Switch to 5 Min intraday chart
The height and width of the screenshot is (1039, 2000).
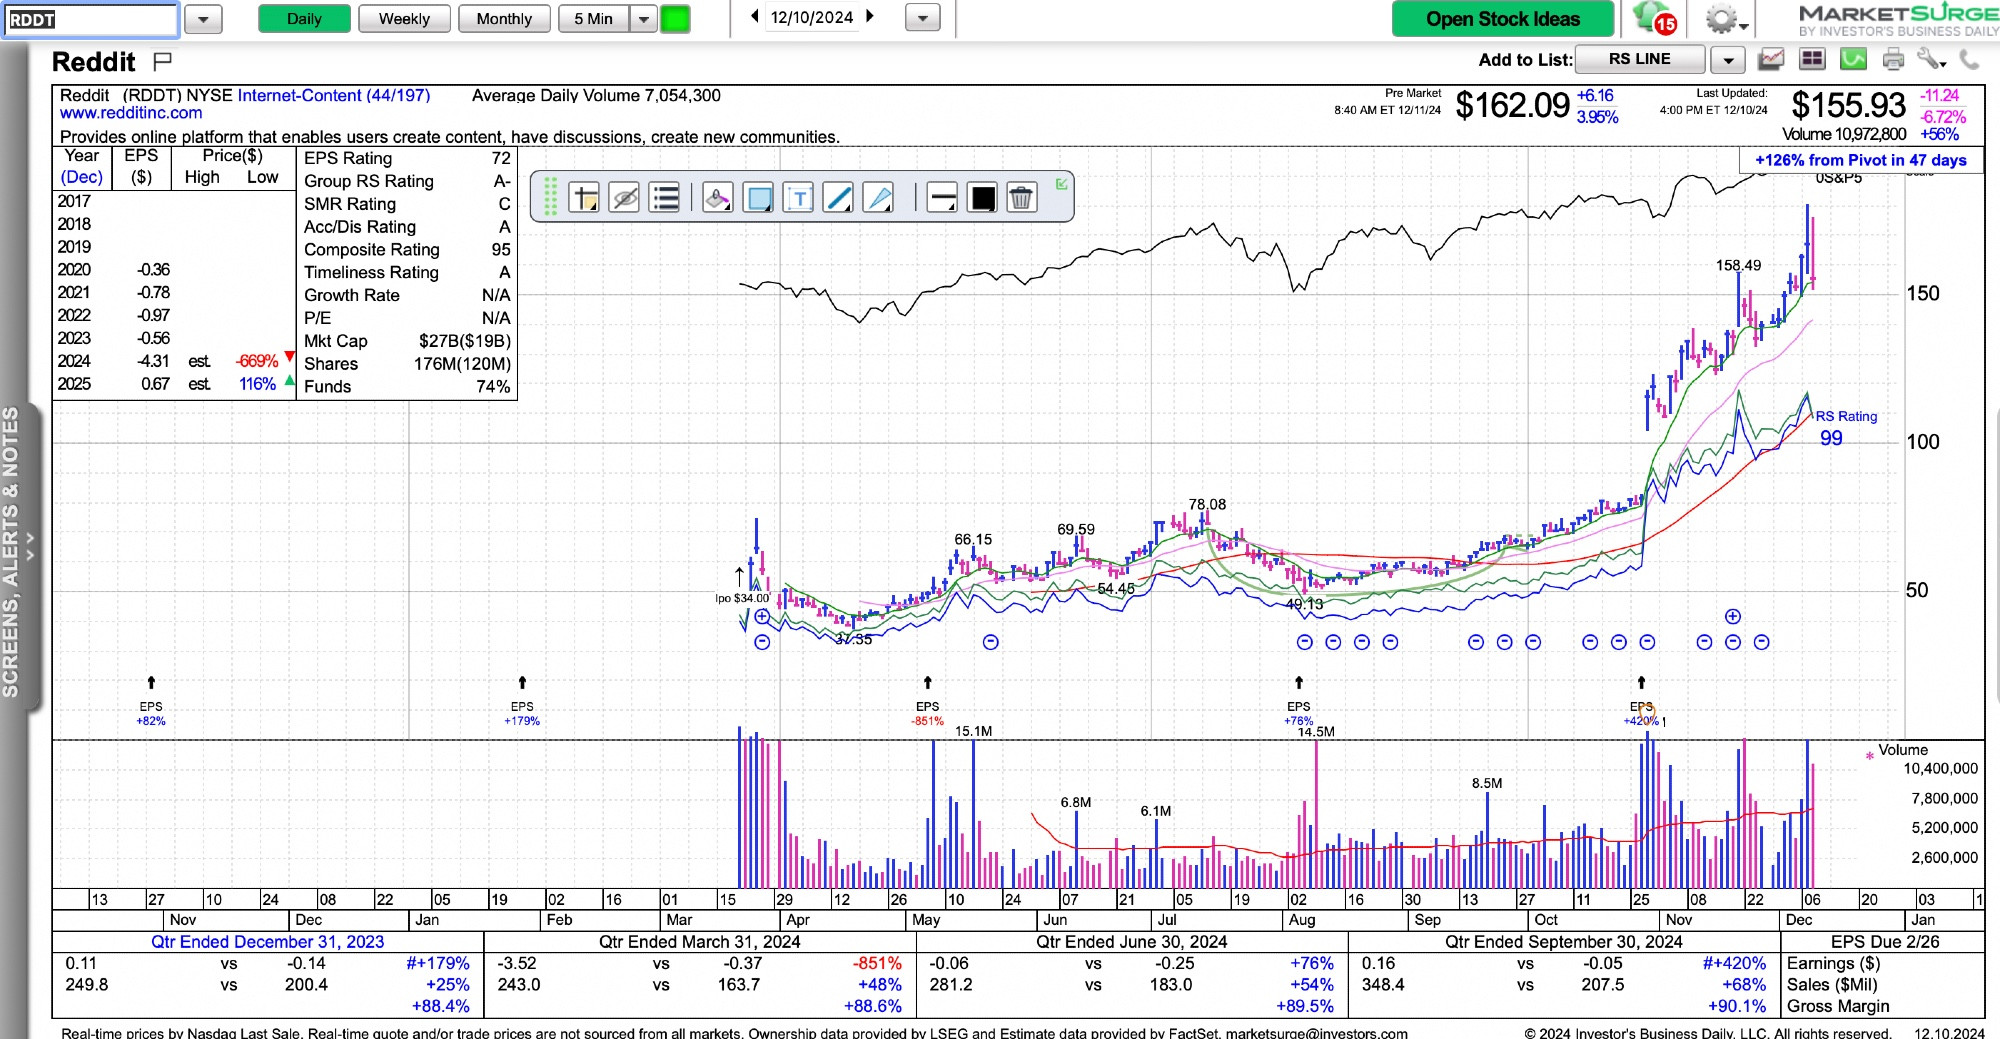click(x=593, y=19)
